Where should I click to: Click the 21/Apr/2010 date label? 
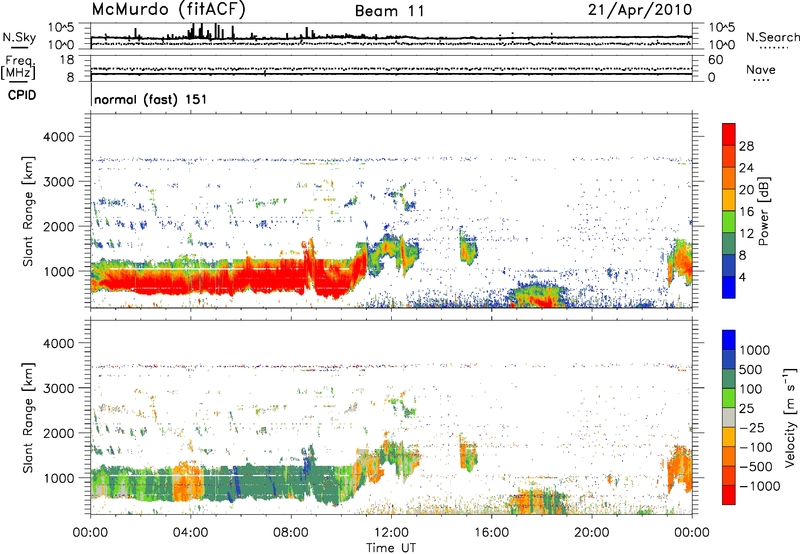640,10
